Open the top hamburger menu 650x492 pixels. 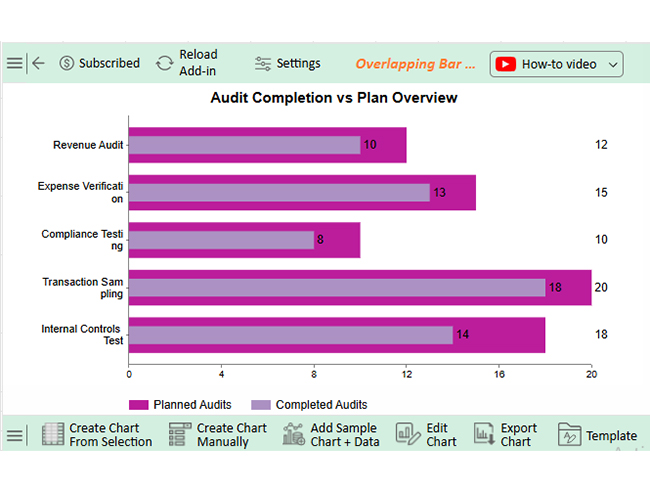tap(14, 63)
